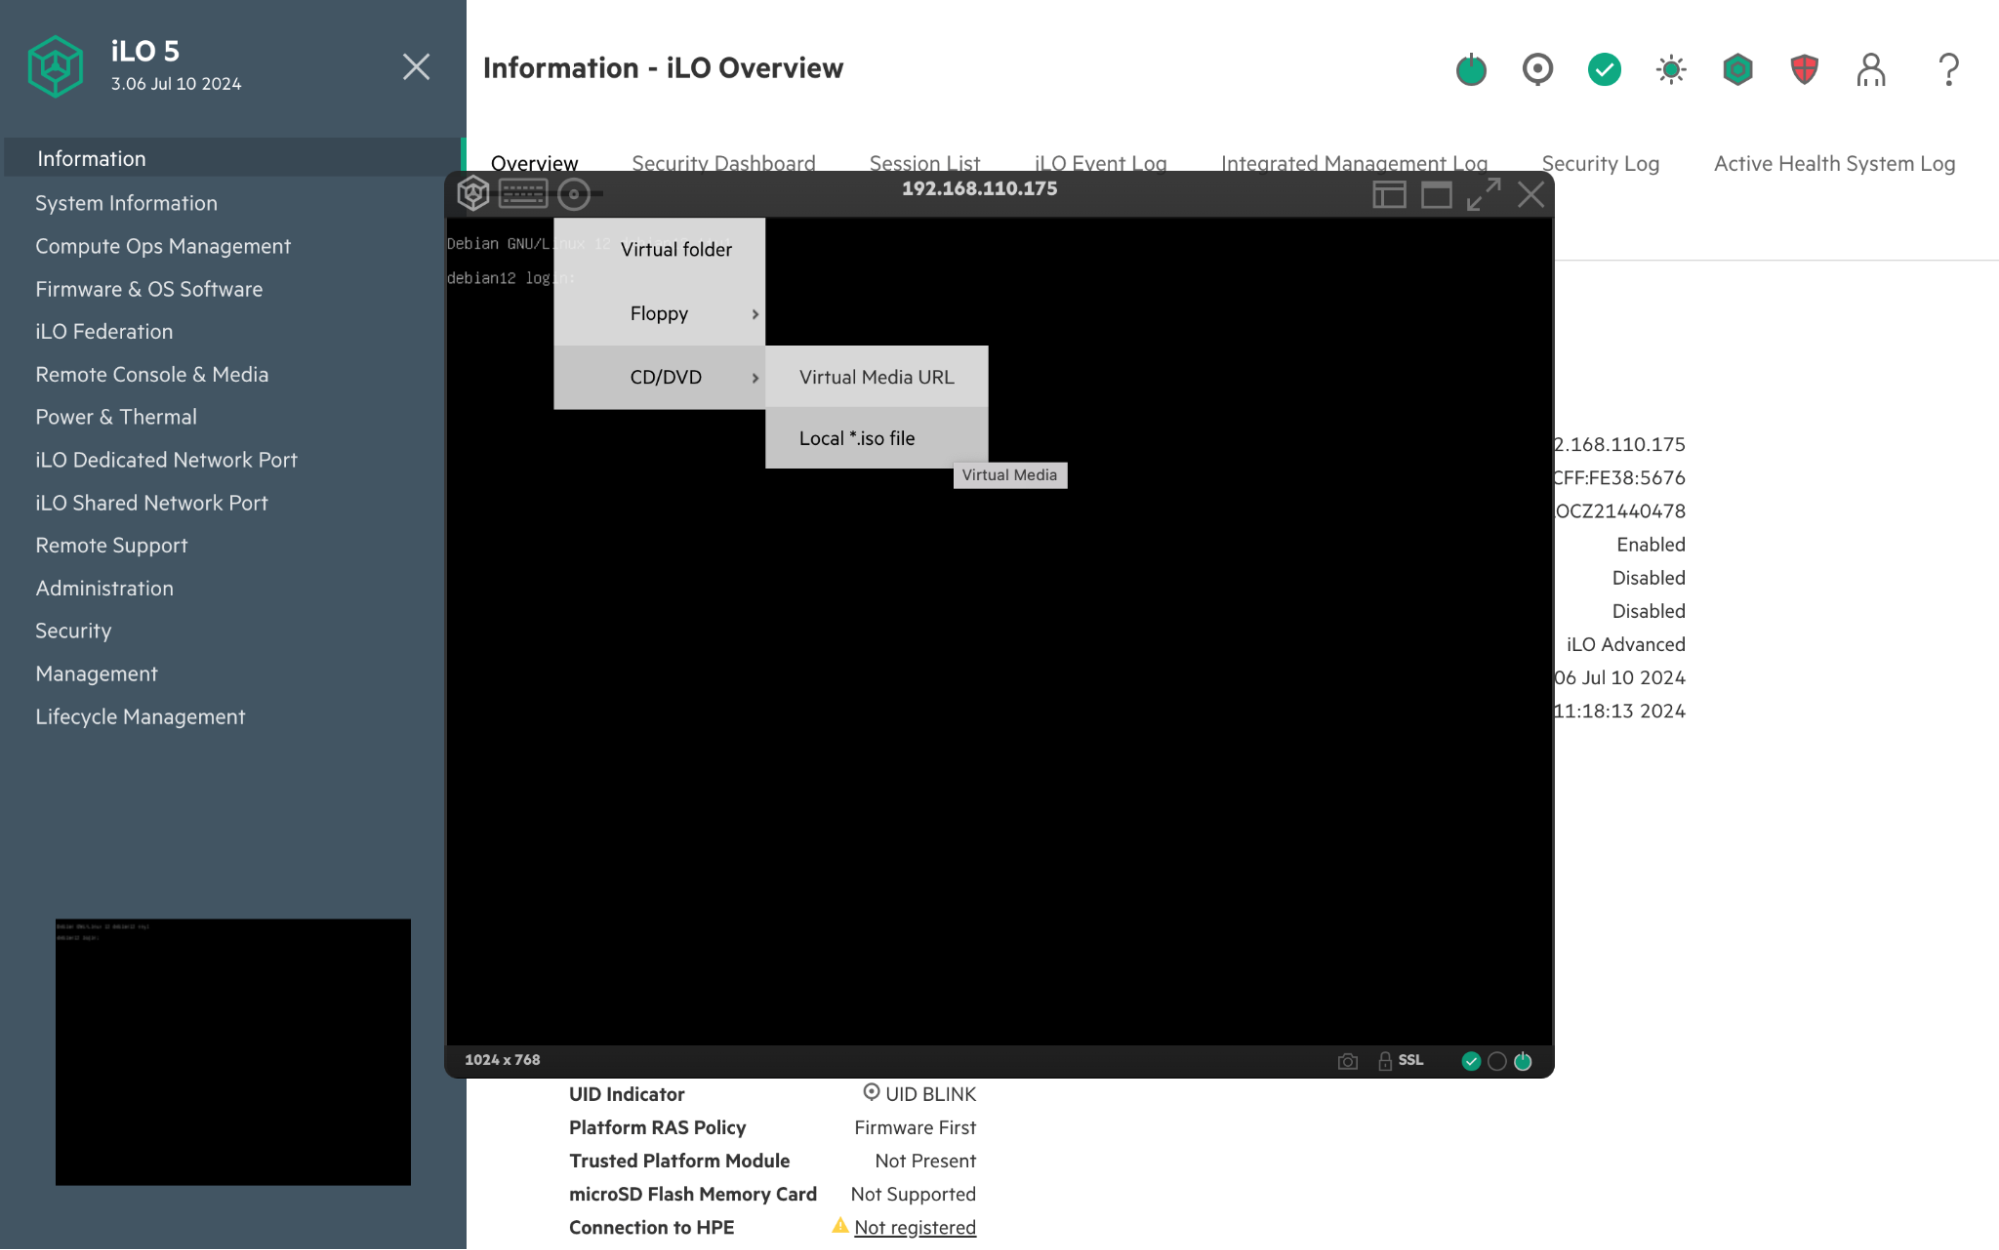Toggle the console power button in status bar
1999x1250 pixels.
(x=1523, y=1061)
